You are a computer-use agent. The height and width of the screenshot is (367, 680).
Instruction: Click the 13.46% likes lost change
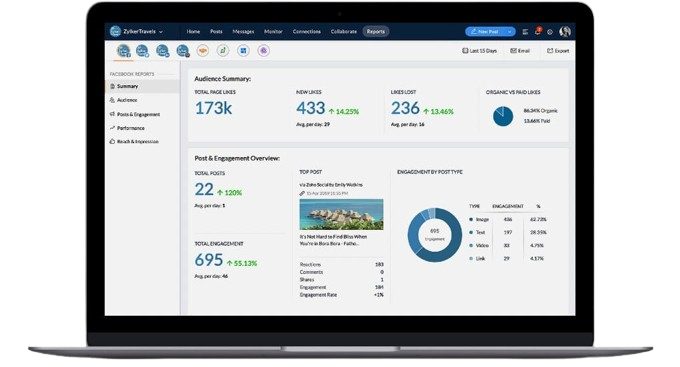coord(438,111)
